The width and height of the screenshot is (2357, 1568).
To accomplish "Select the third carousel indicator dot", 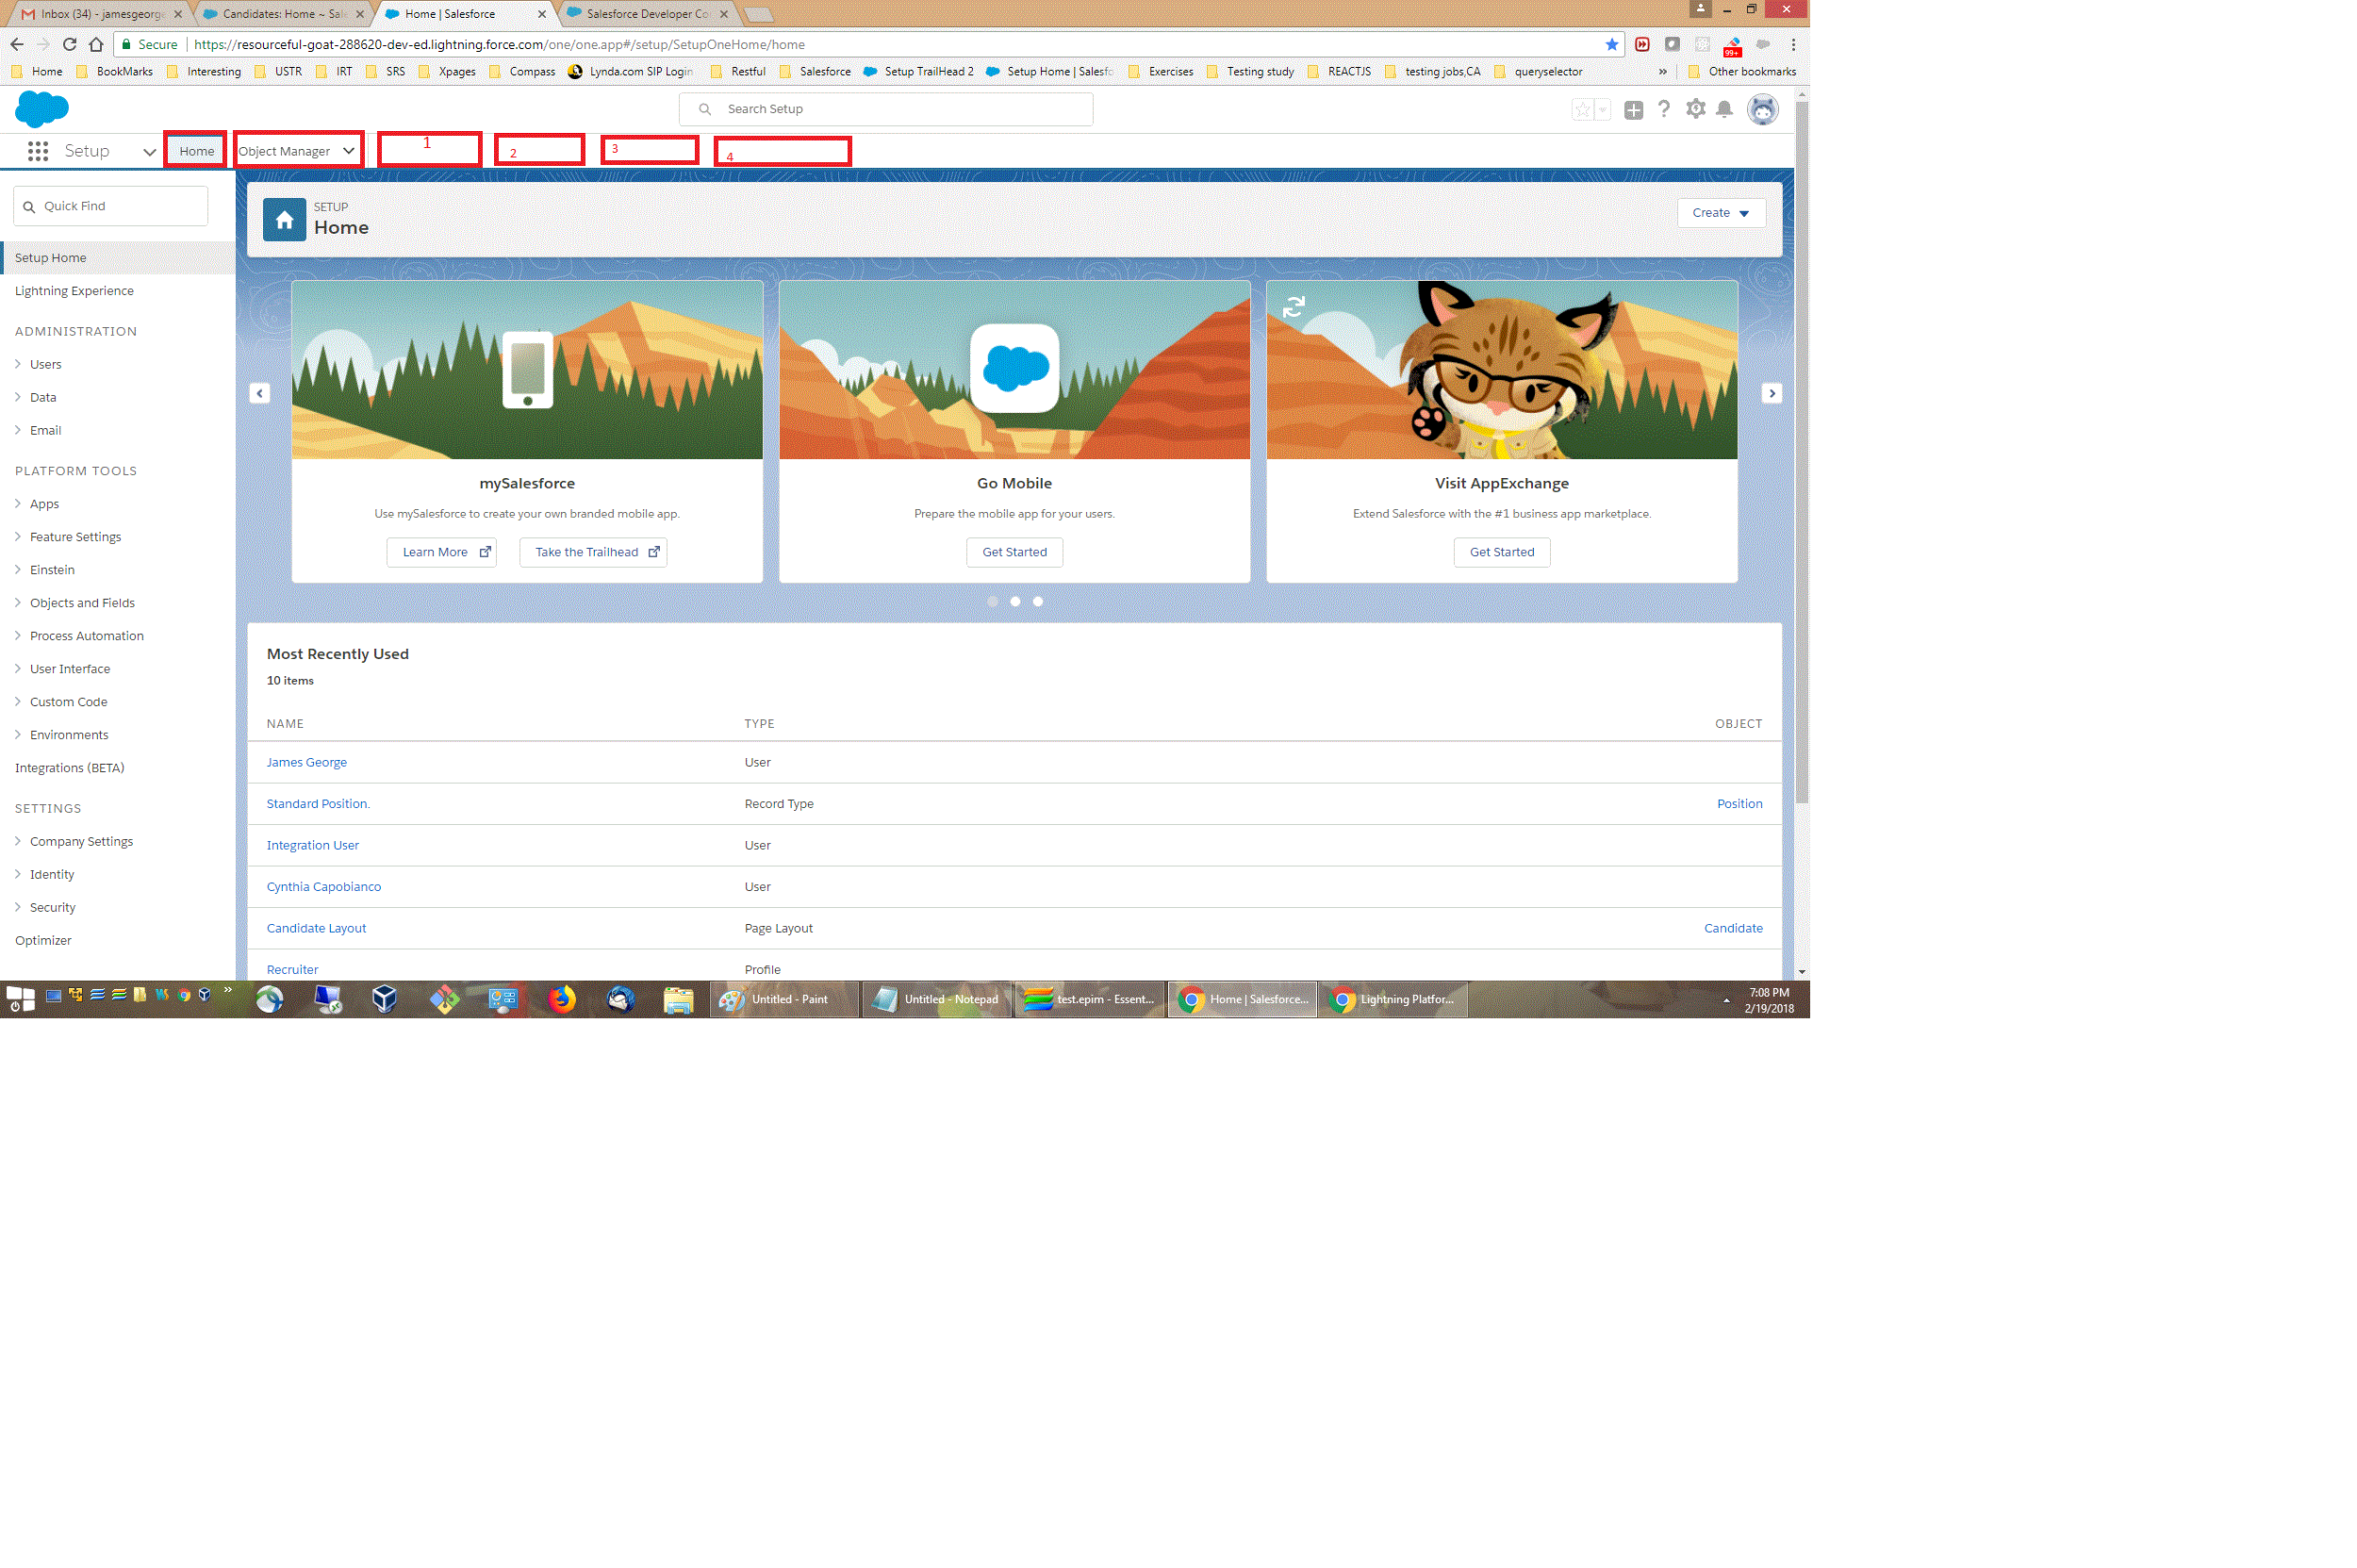I will click(x=1038, y=602).
